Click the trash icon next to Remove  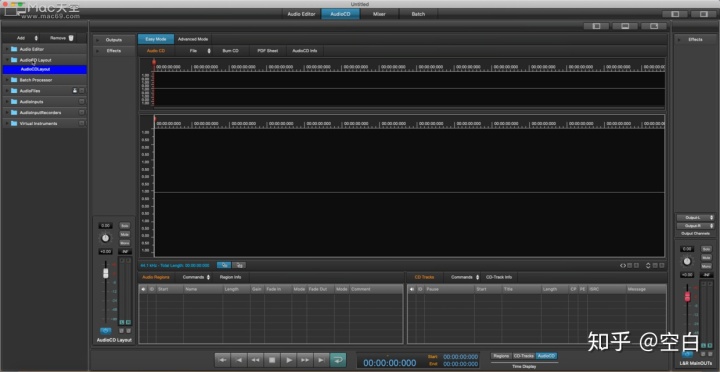[x=71, y=38]
